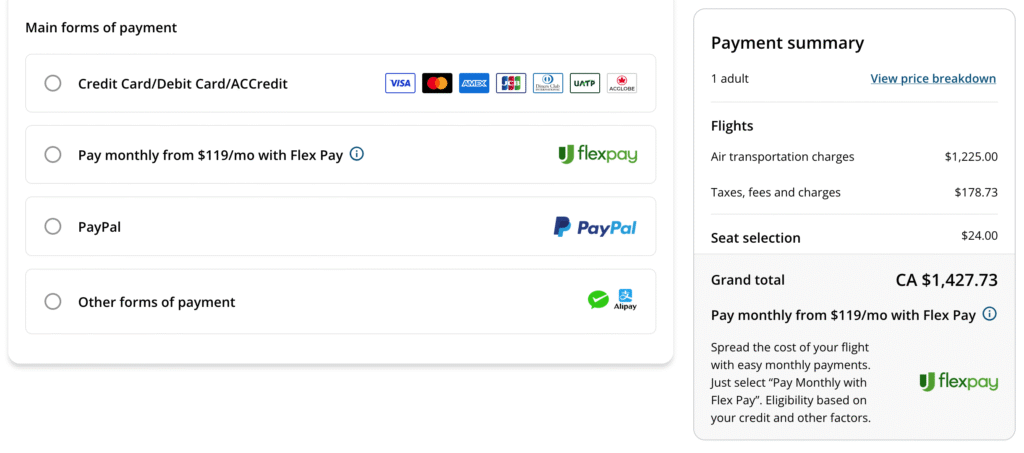
Task: Click the WeChat Pay green icon
Action: tap(598, 300)
